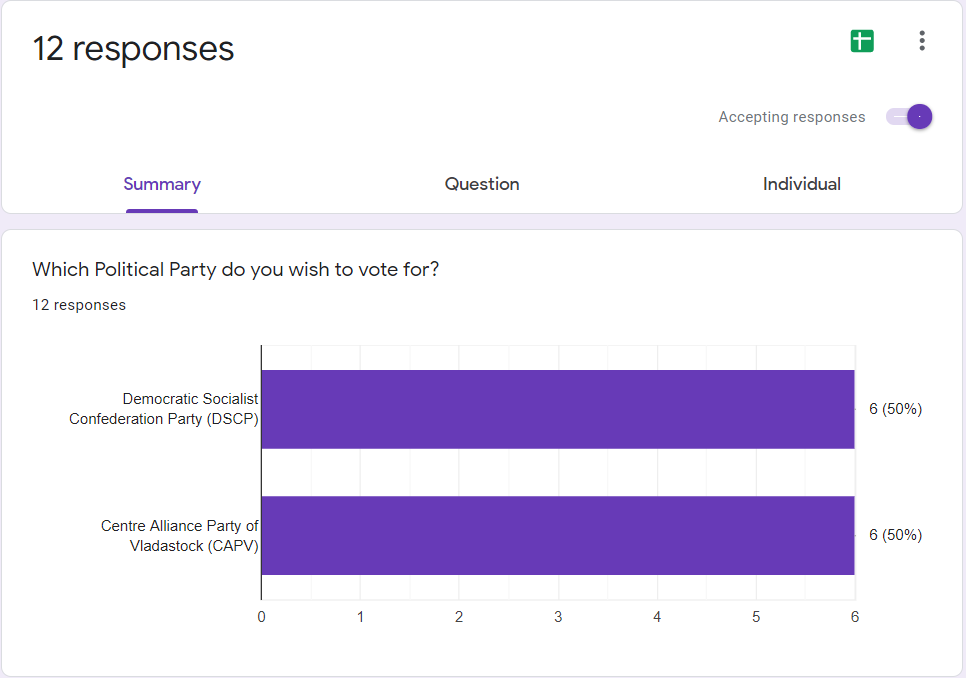This screenshot has width=966, height=678.
Task: Click the Centre Alliance Party of Vladastock label
Action: [x=180, y=535]
